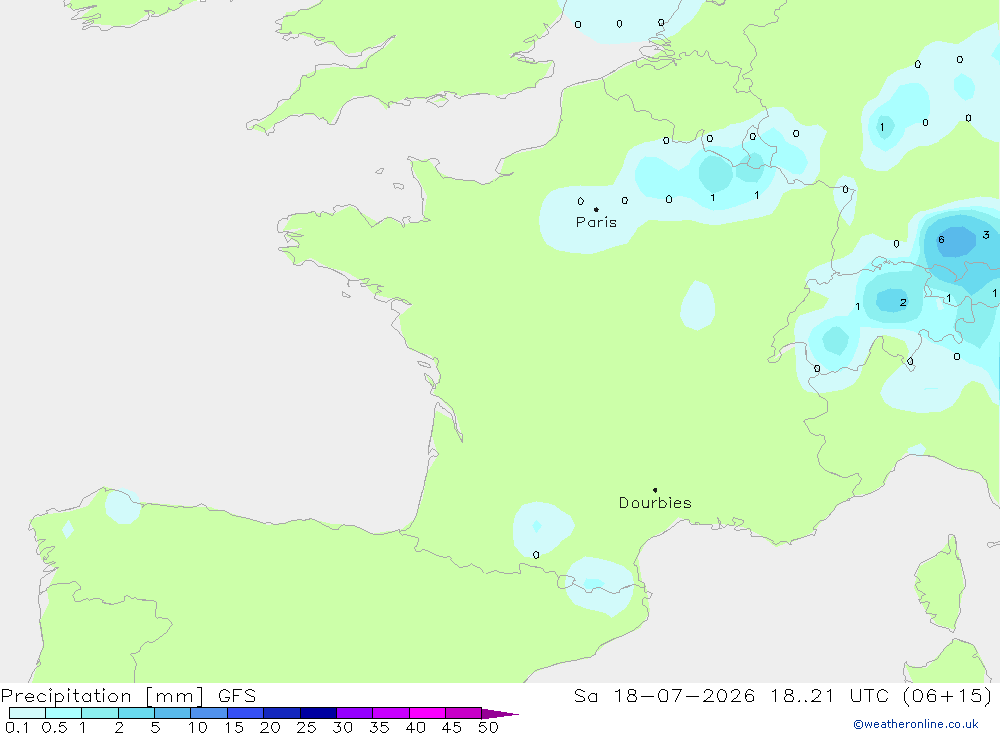The width and height of the screenshot is (1000, 733).
Task: Click the black dot marking Paris
Action: 596,209
